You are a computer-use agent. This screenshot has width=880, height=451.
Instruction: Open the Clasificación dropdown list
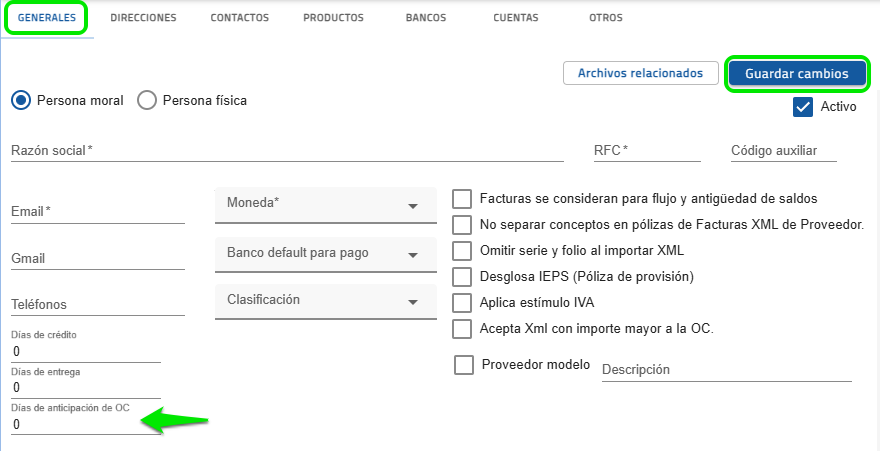pos(325,300)
